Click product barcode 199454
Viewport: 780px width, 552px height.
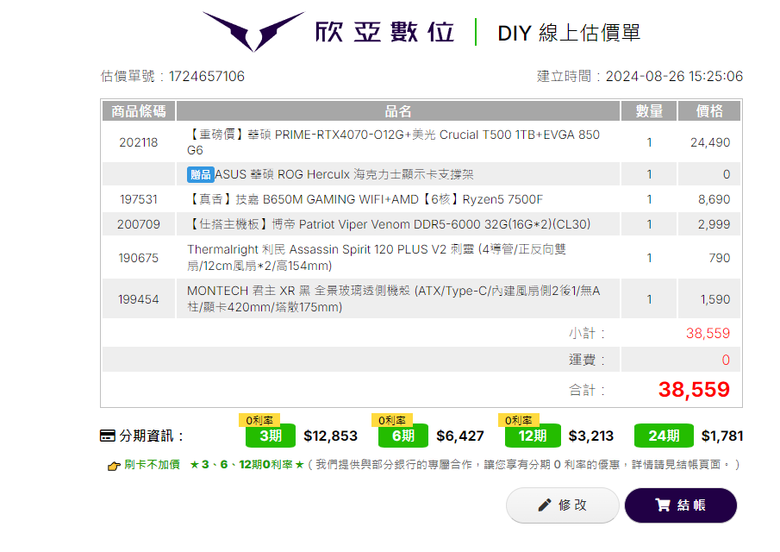[x=138, y=299]
